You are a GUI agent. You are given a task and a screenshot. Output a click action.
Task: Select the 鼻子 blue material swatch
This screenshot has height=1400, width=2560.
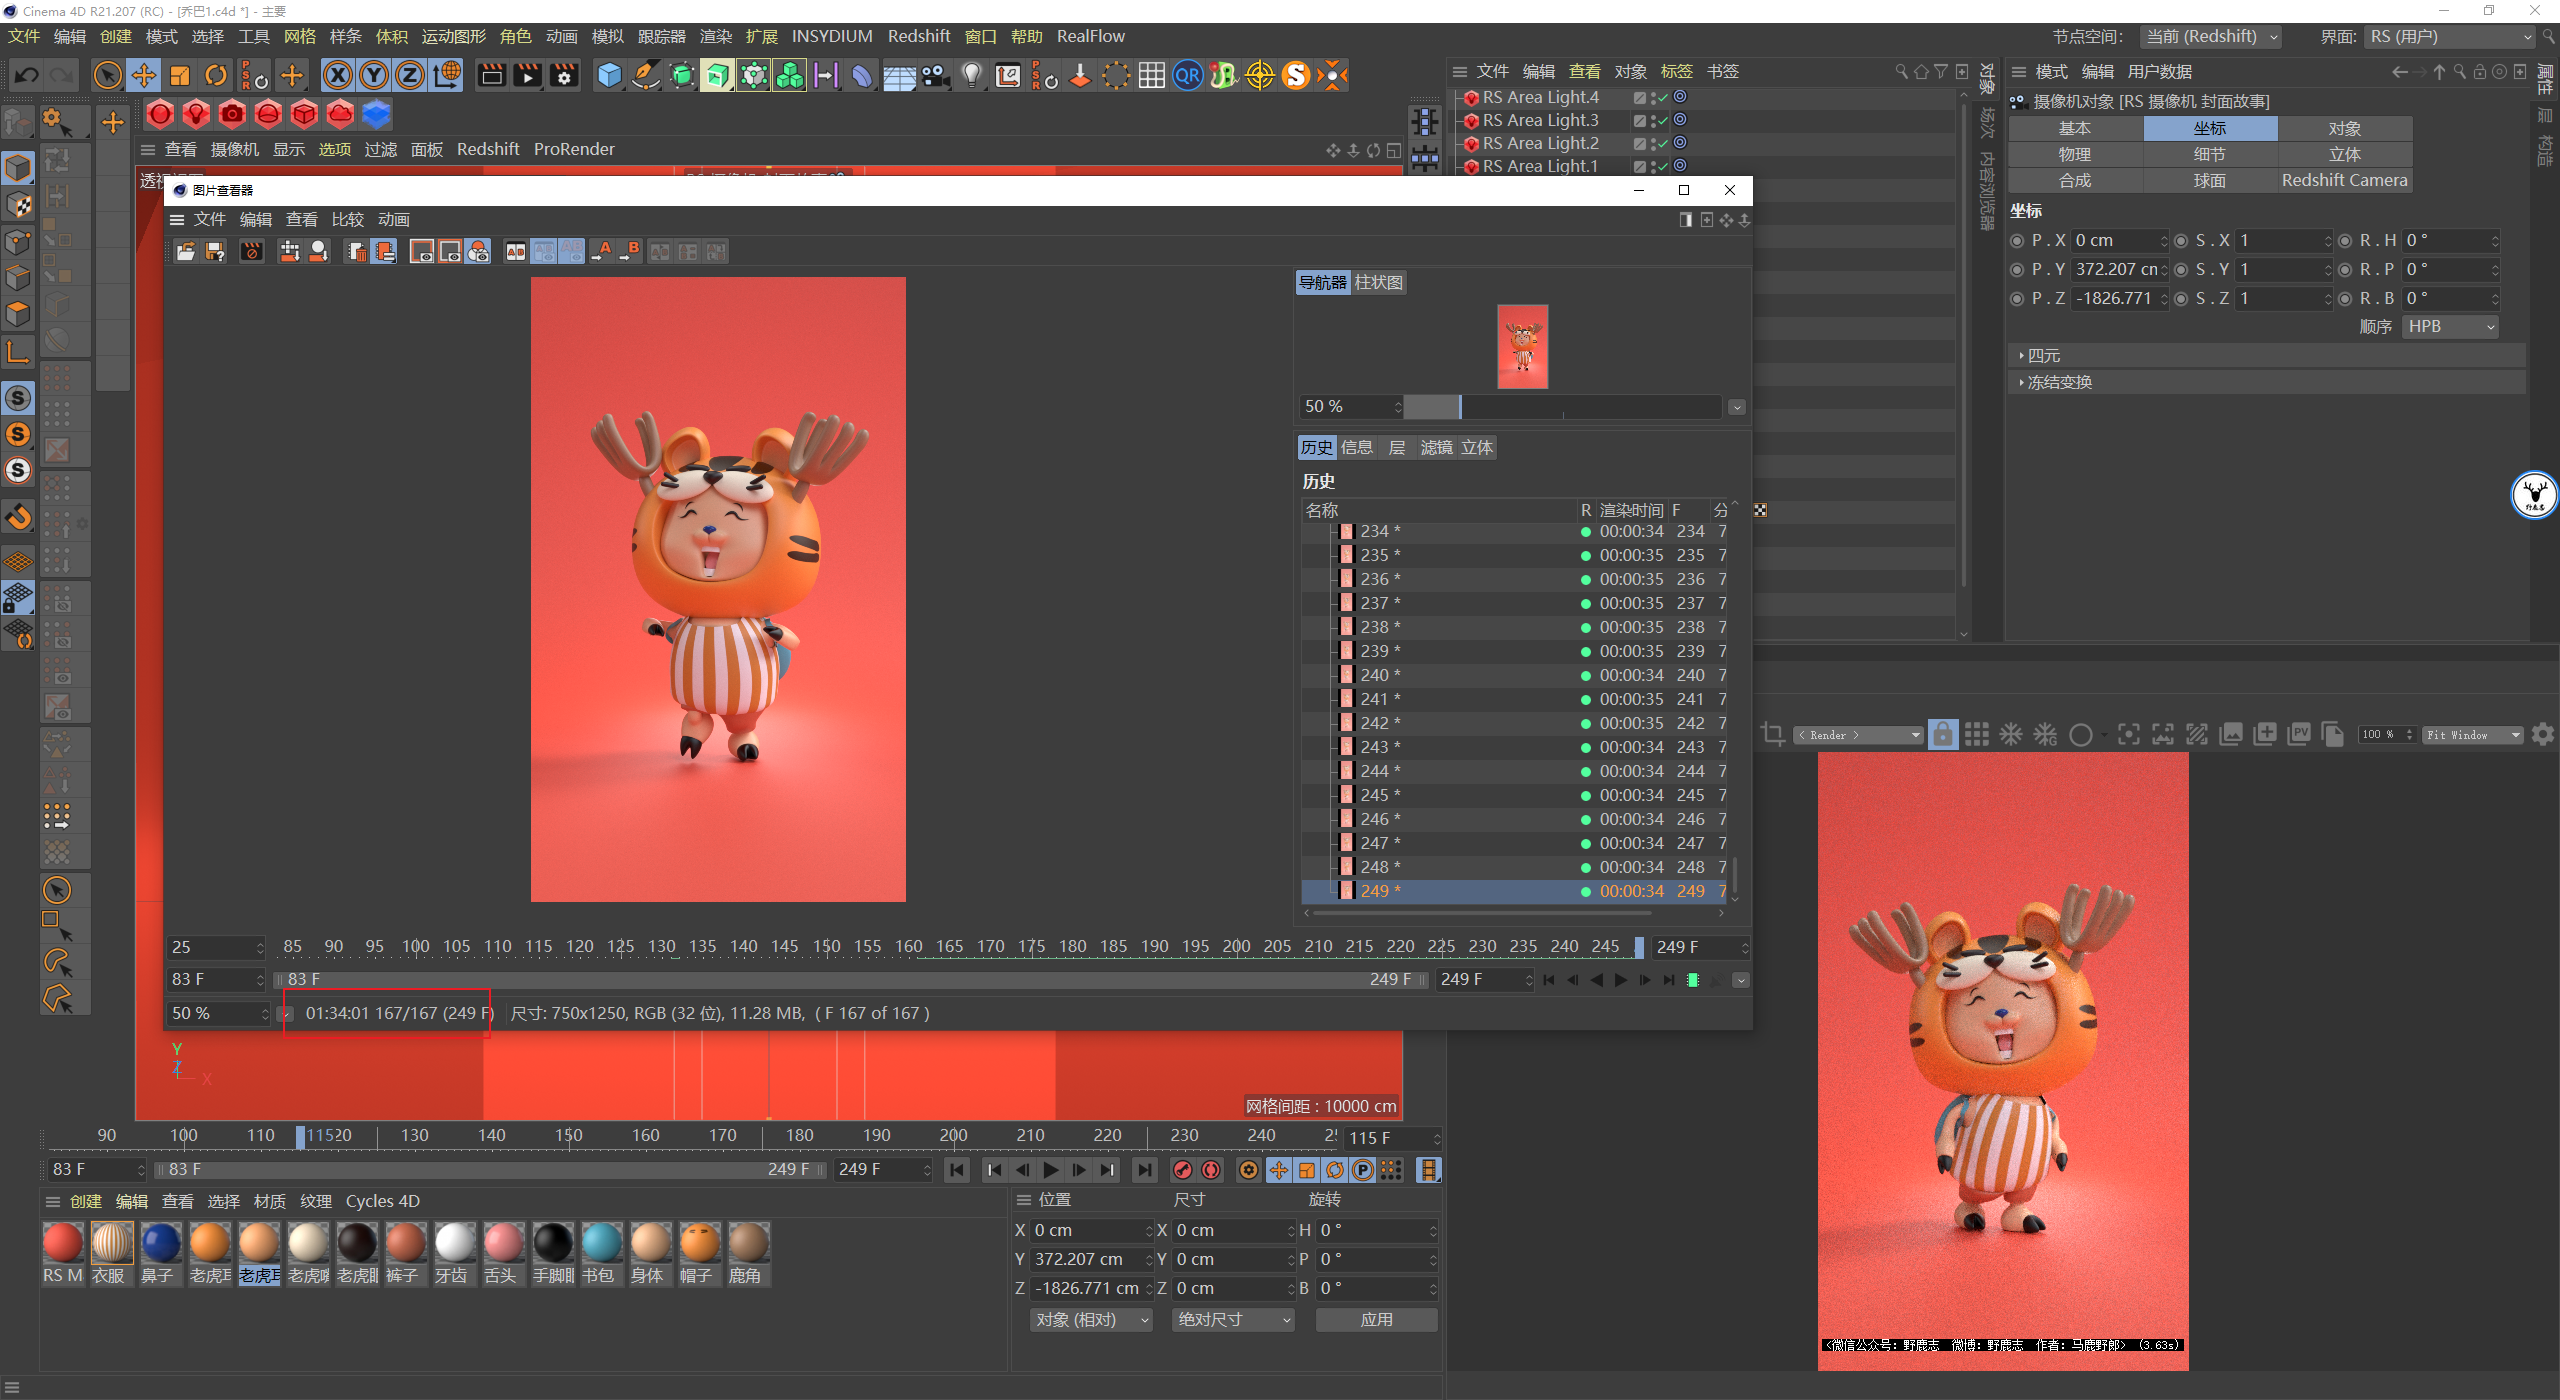click(160, 1253)
